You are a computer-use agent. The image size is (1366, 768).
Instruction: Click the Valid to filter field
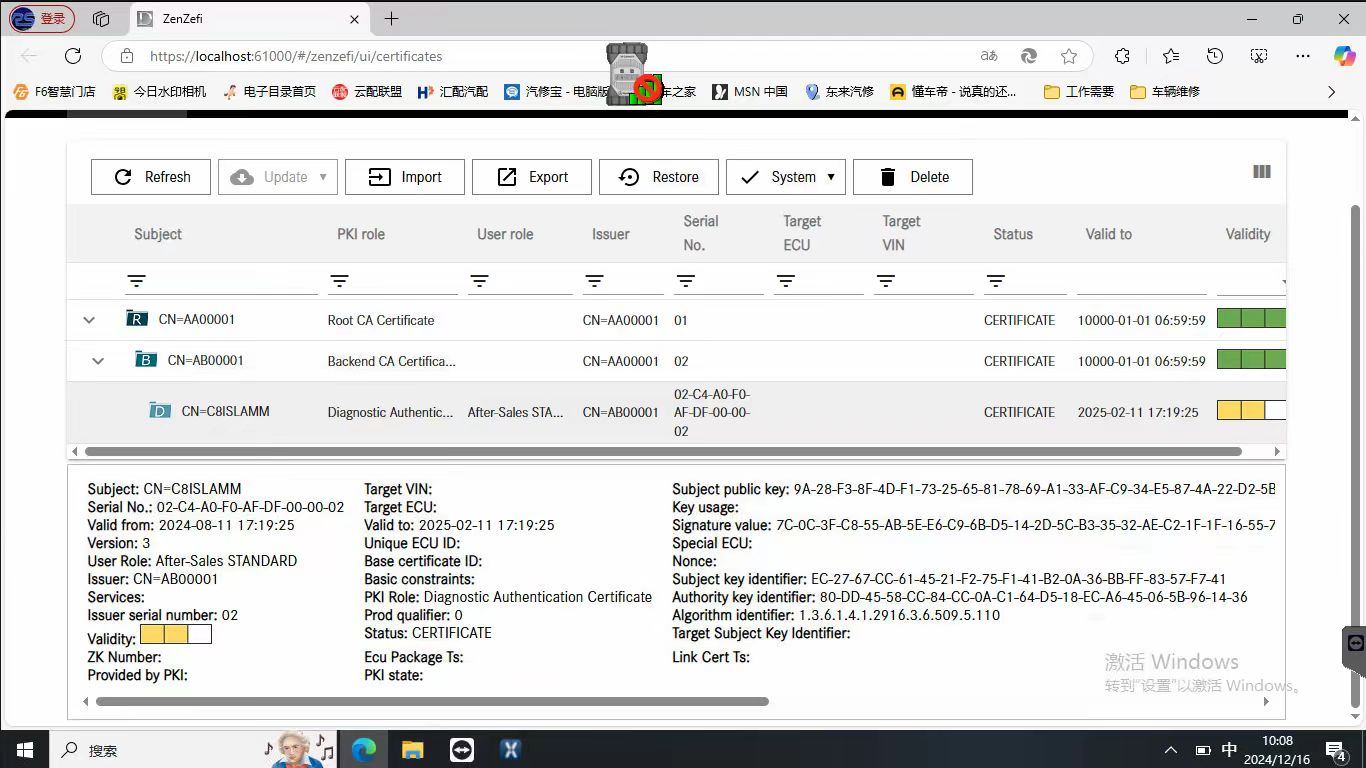tap(1141, 282)
